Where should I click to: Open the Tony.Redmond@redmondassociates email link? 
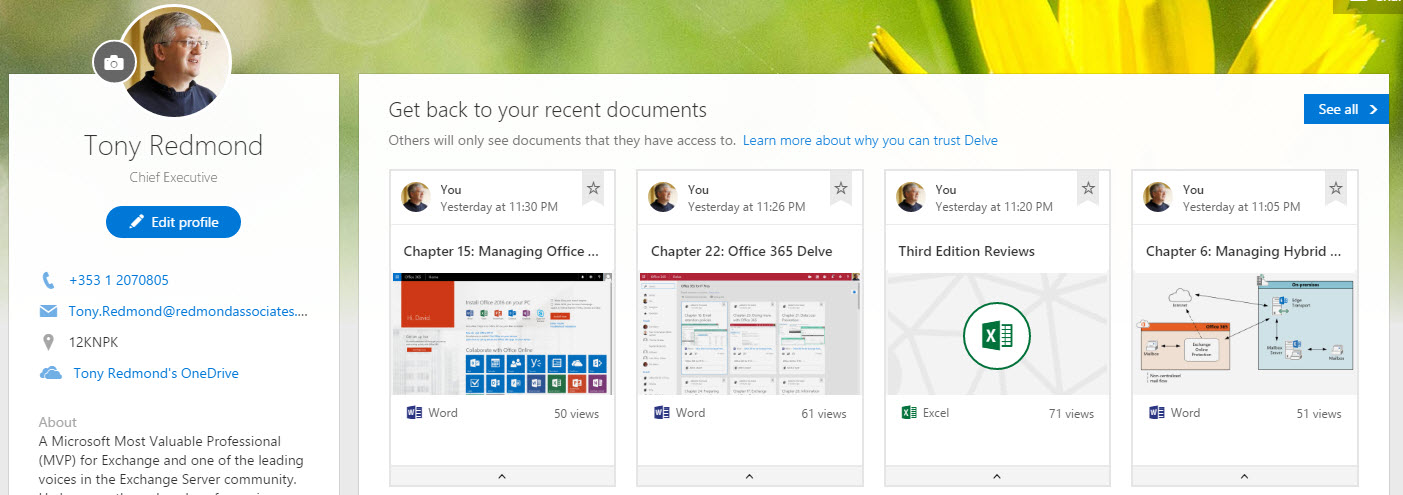(188, 311)
